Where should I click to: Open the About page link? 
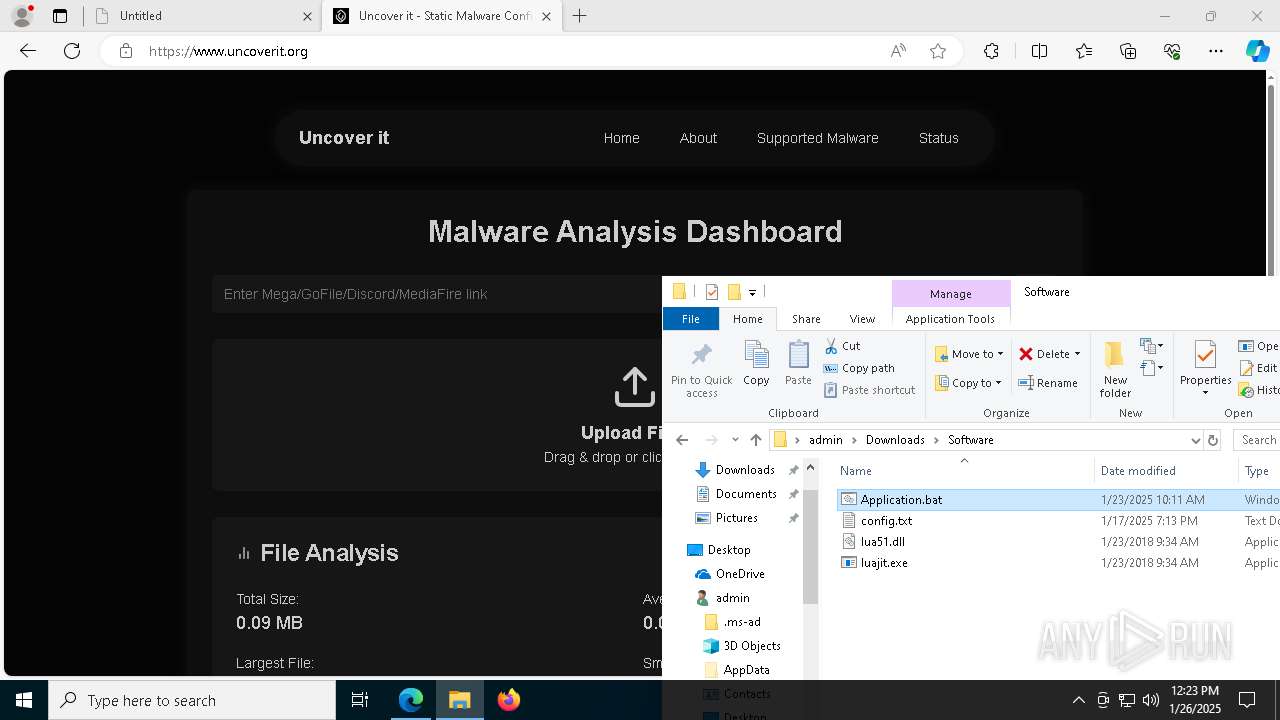coord(698,138)
